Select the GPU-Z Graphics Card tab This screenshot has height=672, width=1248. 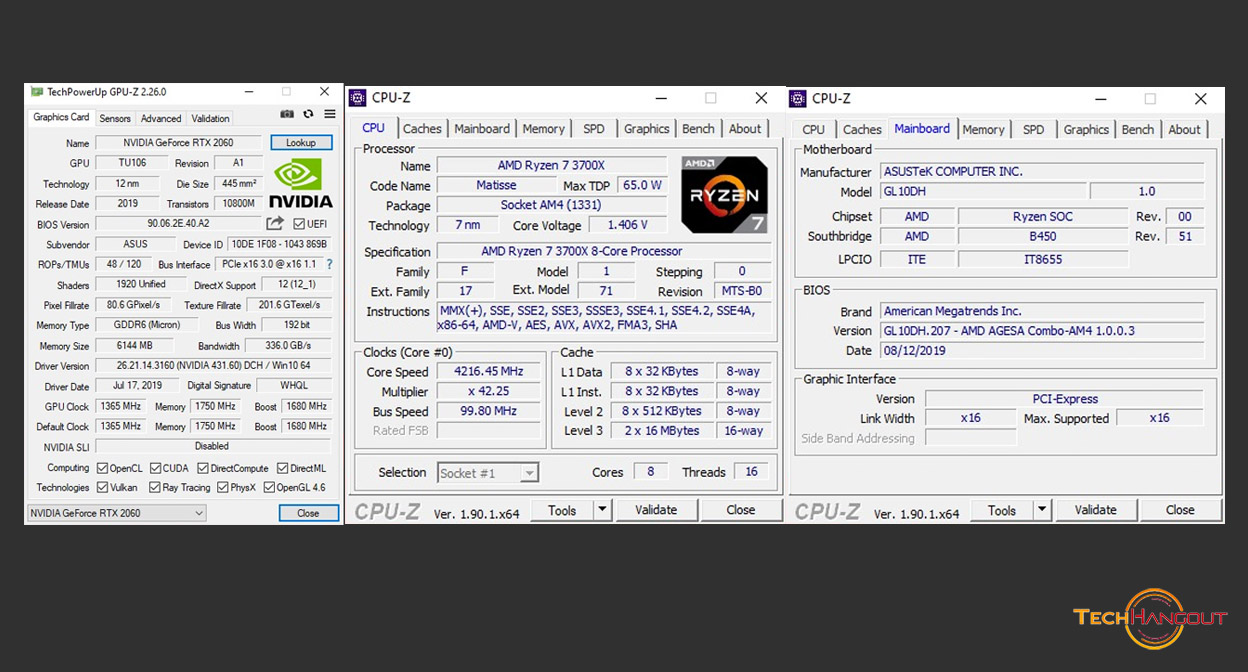61,117
